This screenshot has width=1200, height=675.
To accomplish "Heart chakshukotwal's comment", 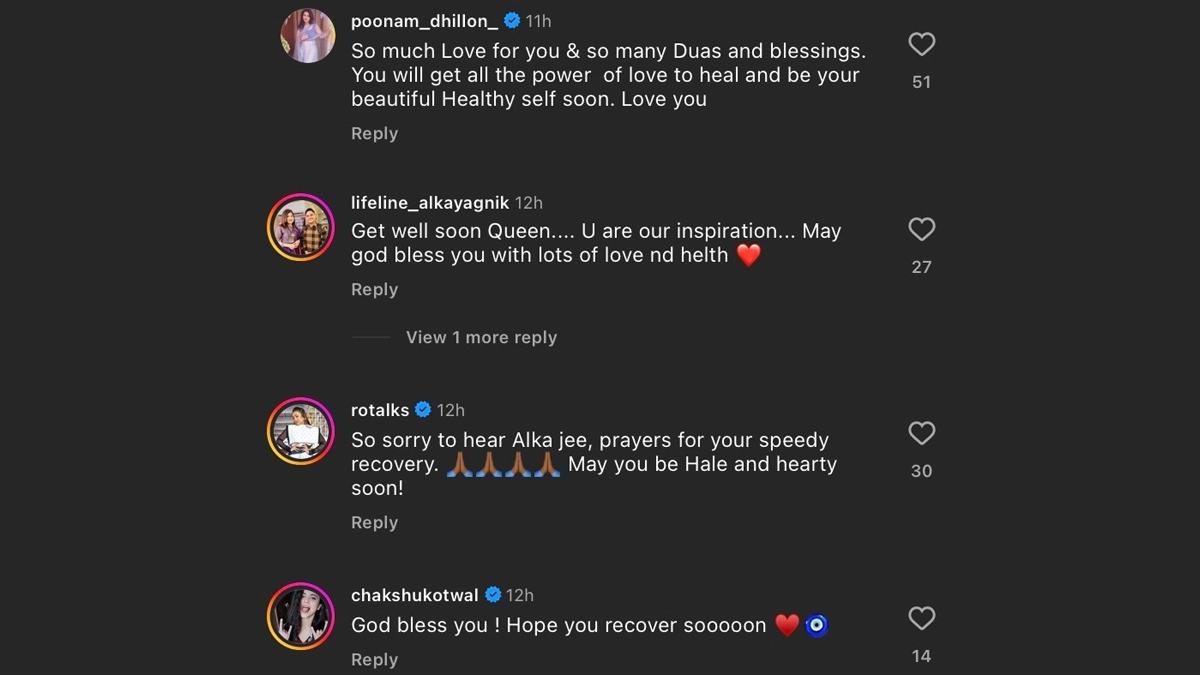I will tap(921, 619).
